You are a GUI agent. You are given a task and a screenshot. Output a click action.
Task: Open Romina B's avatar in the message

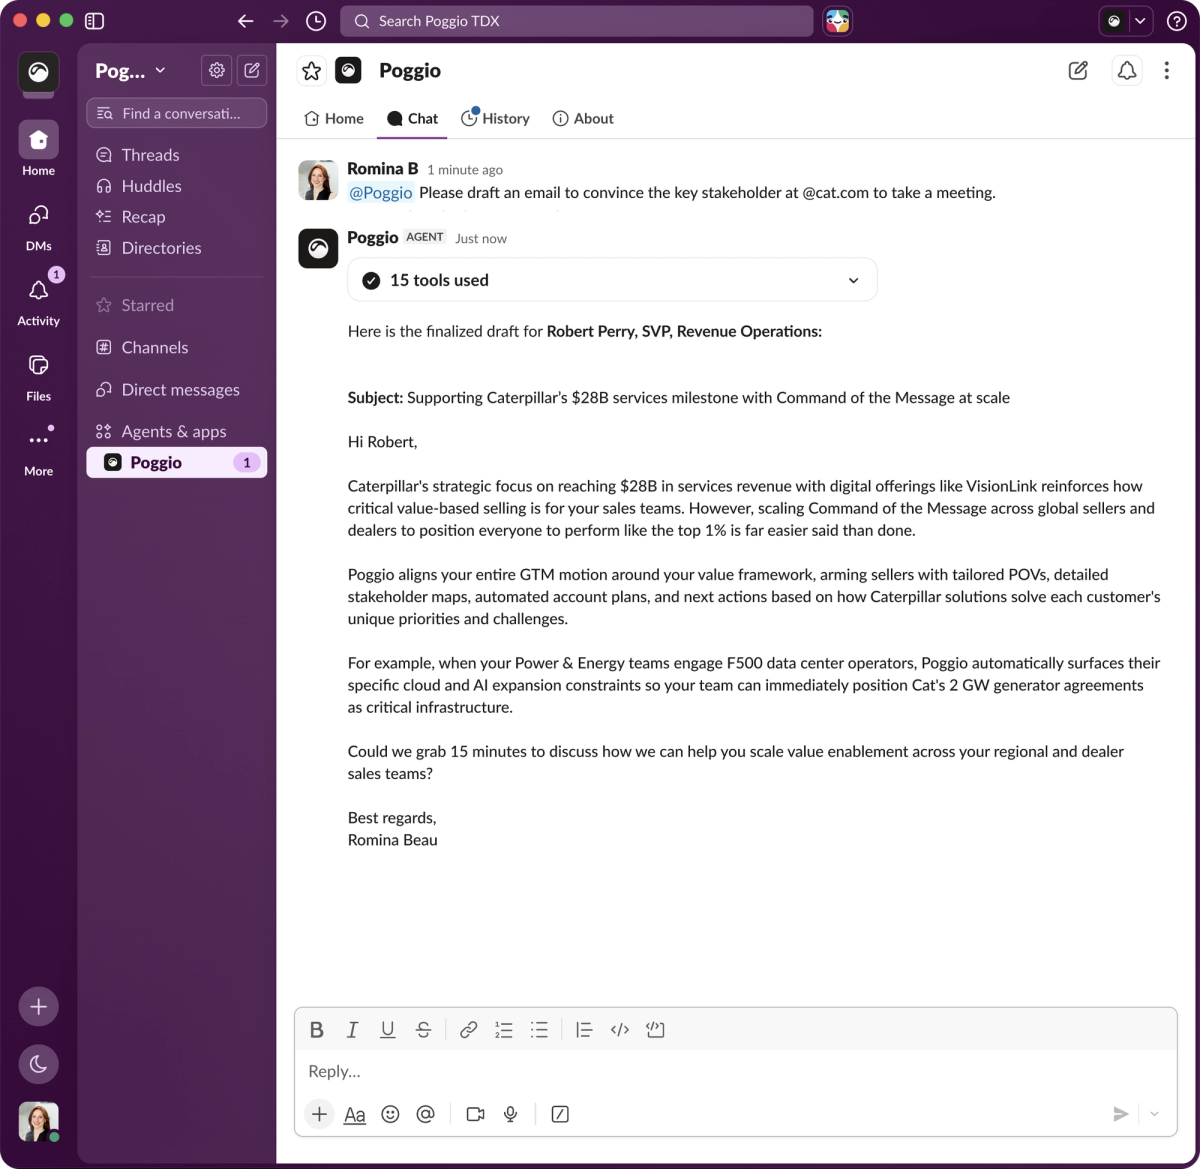318,180
